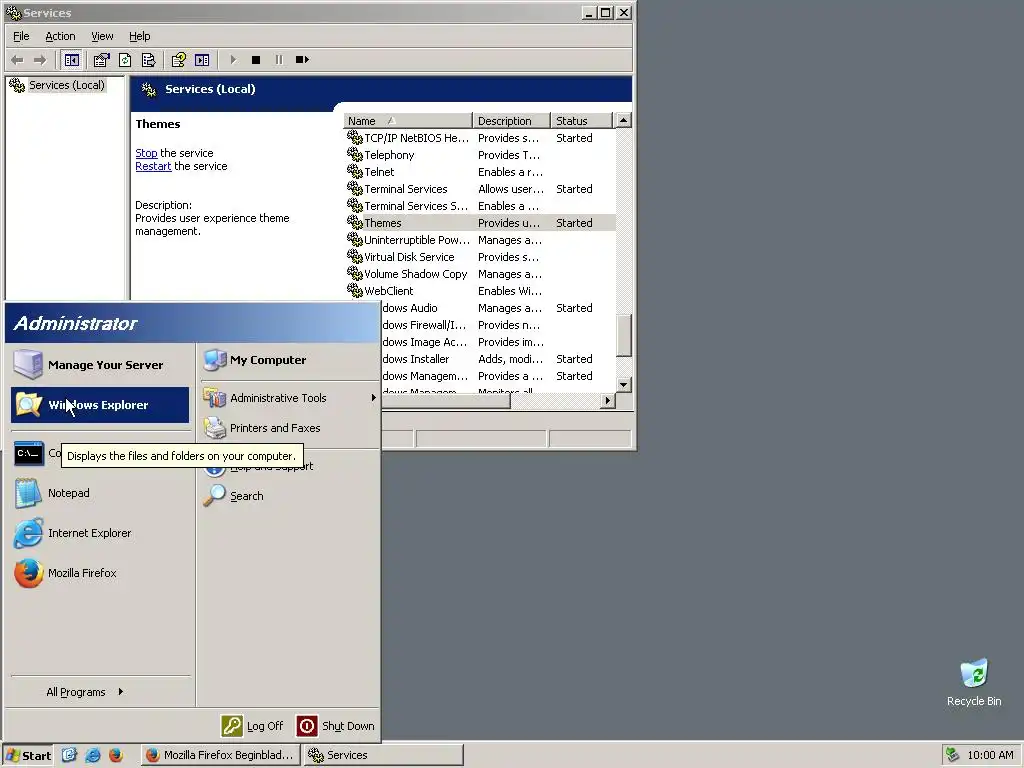The height and width of the screenshot is (768, 1024).
Task: Click the Restart Service toolbar icon
Action: click(x=302, y=60)
